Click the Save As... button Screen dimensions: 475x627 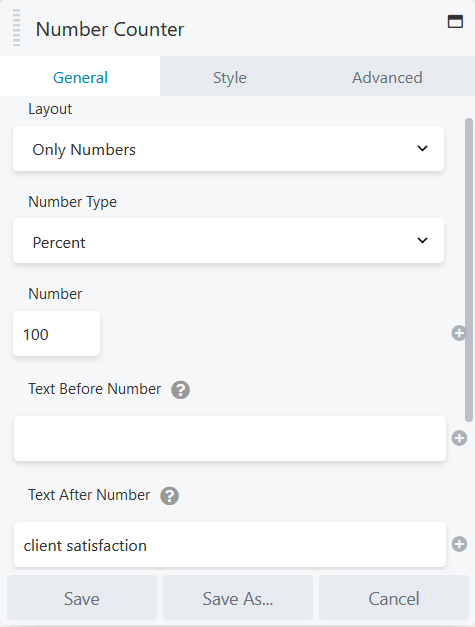tap(238, 598)
